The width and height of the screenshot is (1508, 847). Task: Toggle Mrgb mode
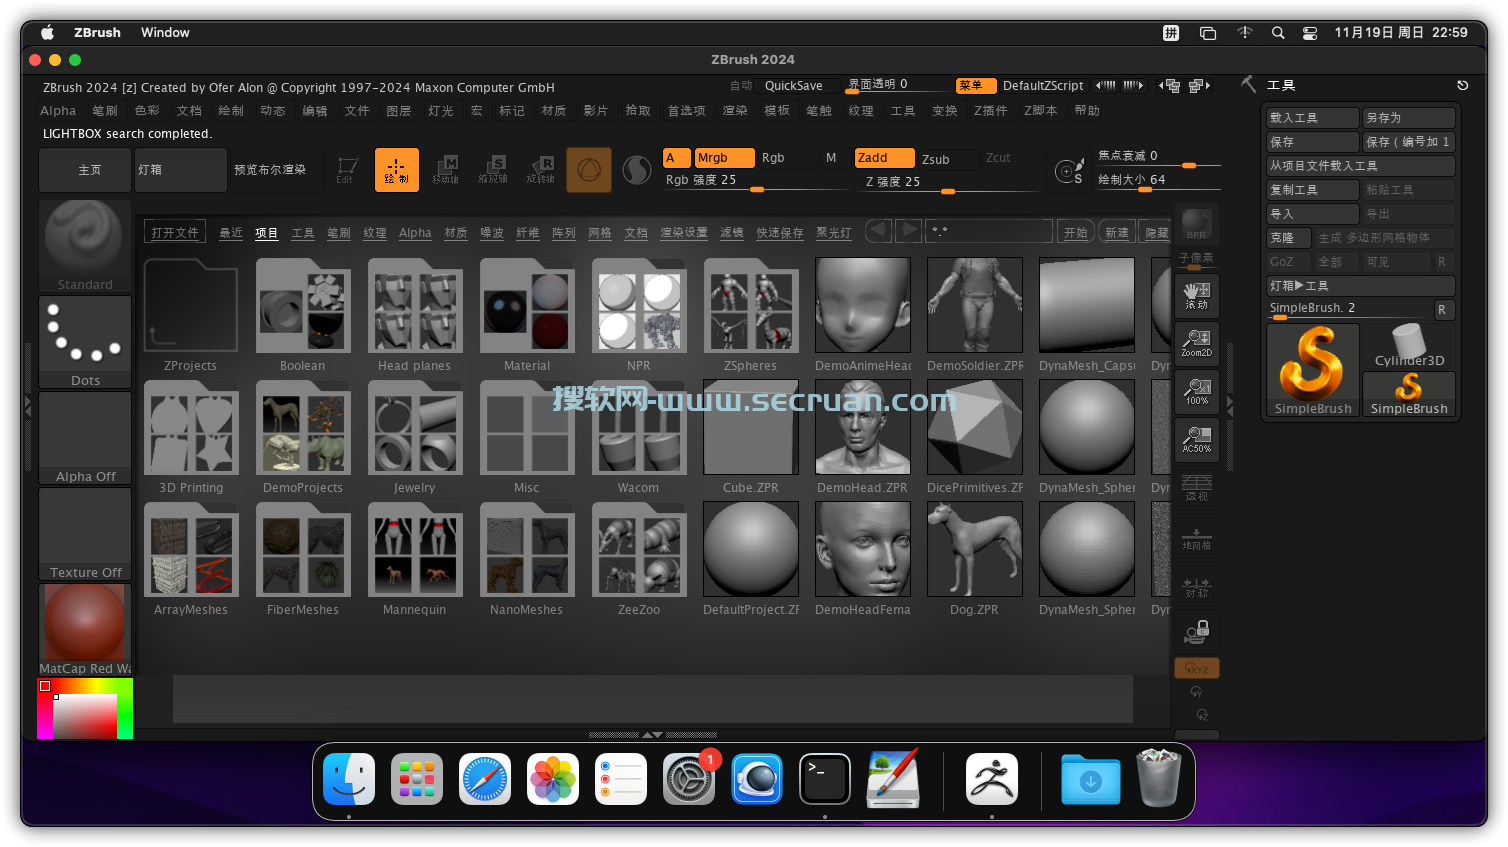(724, 158)
